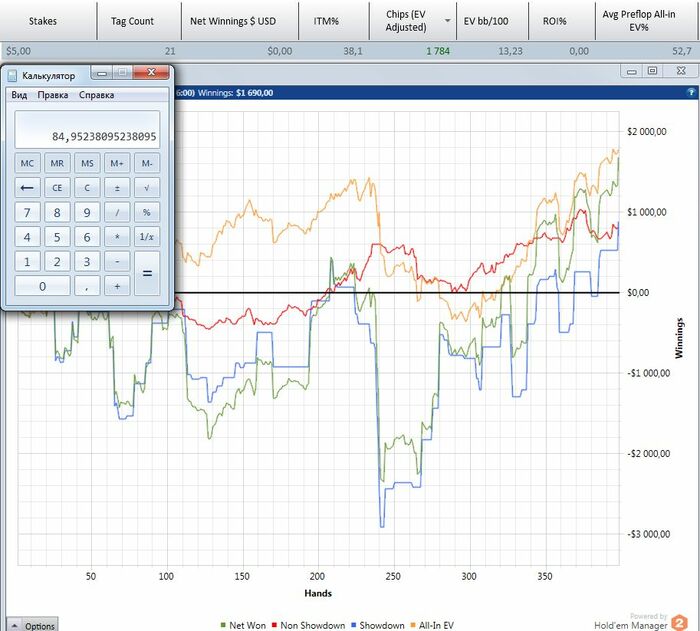Click the calculator digit 0 key
The height and width of the screenshot is (631, 700).
point(42,286)
